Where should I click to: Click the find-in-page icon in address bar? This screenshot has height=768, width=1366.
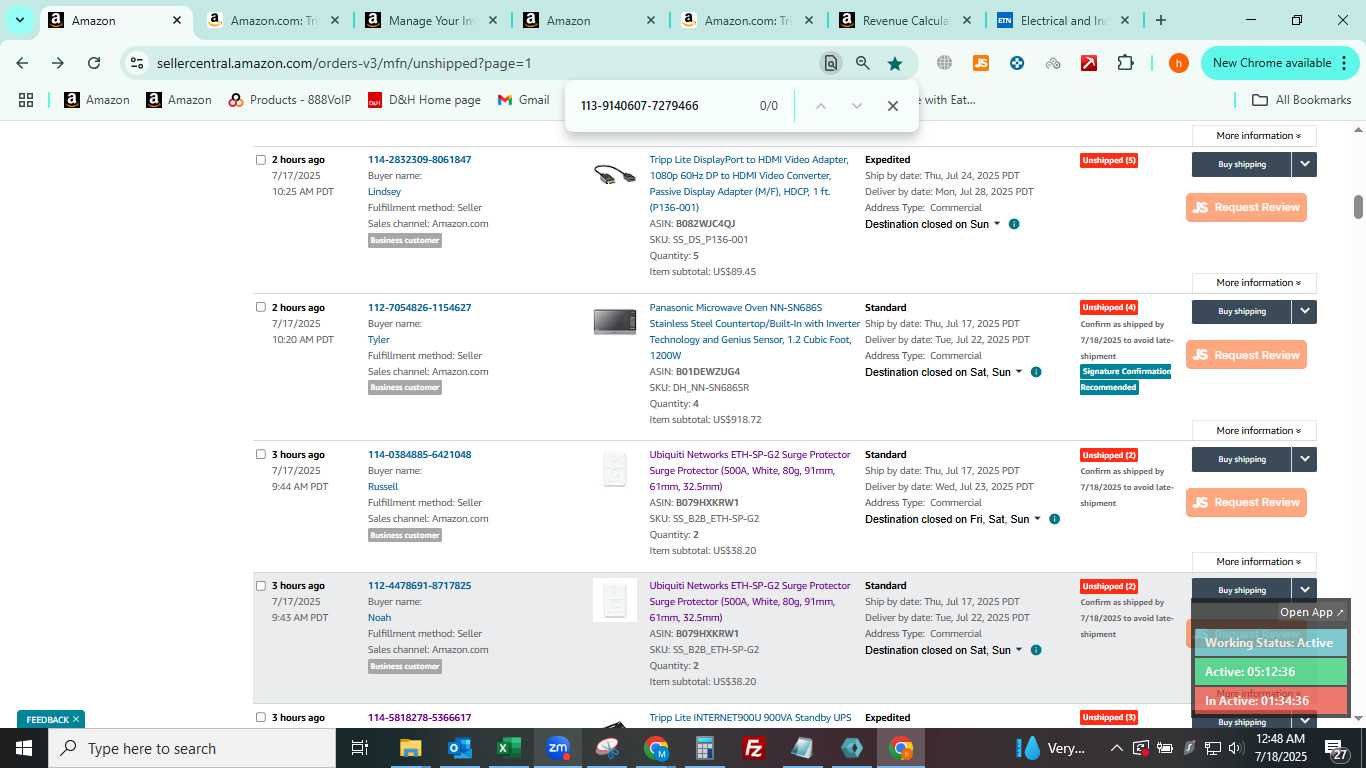830,63
